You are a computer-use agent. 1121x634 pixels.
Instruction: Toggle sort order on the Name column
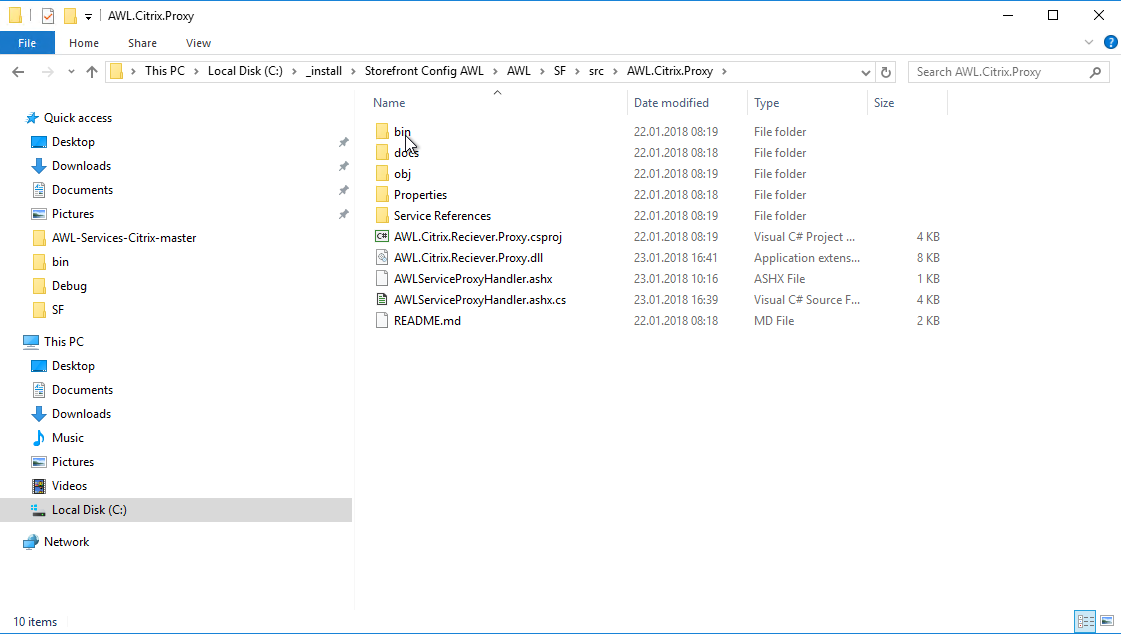pyautogui.click(x=389, y=102)
